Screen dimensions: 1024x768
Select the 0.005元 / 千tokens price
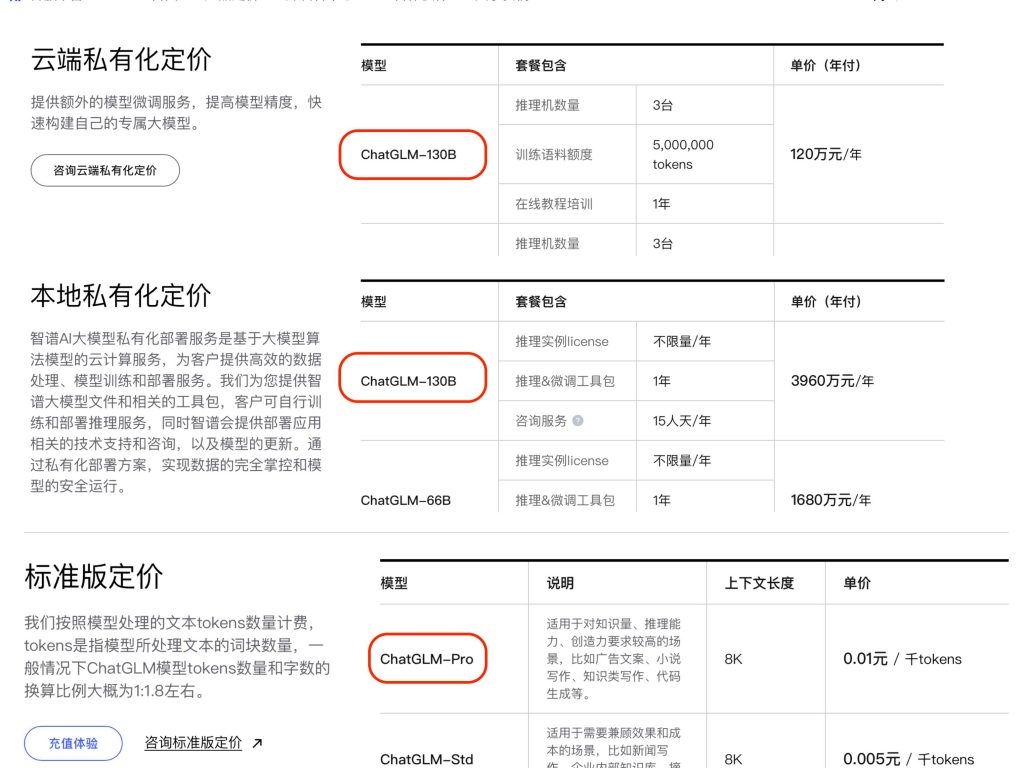point(908,759)
